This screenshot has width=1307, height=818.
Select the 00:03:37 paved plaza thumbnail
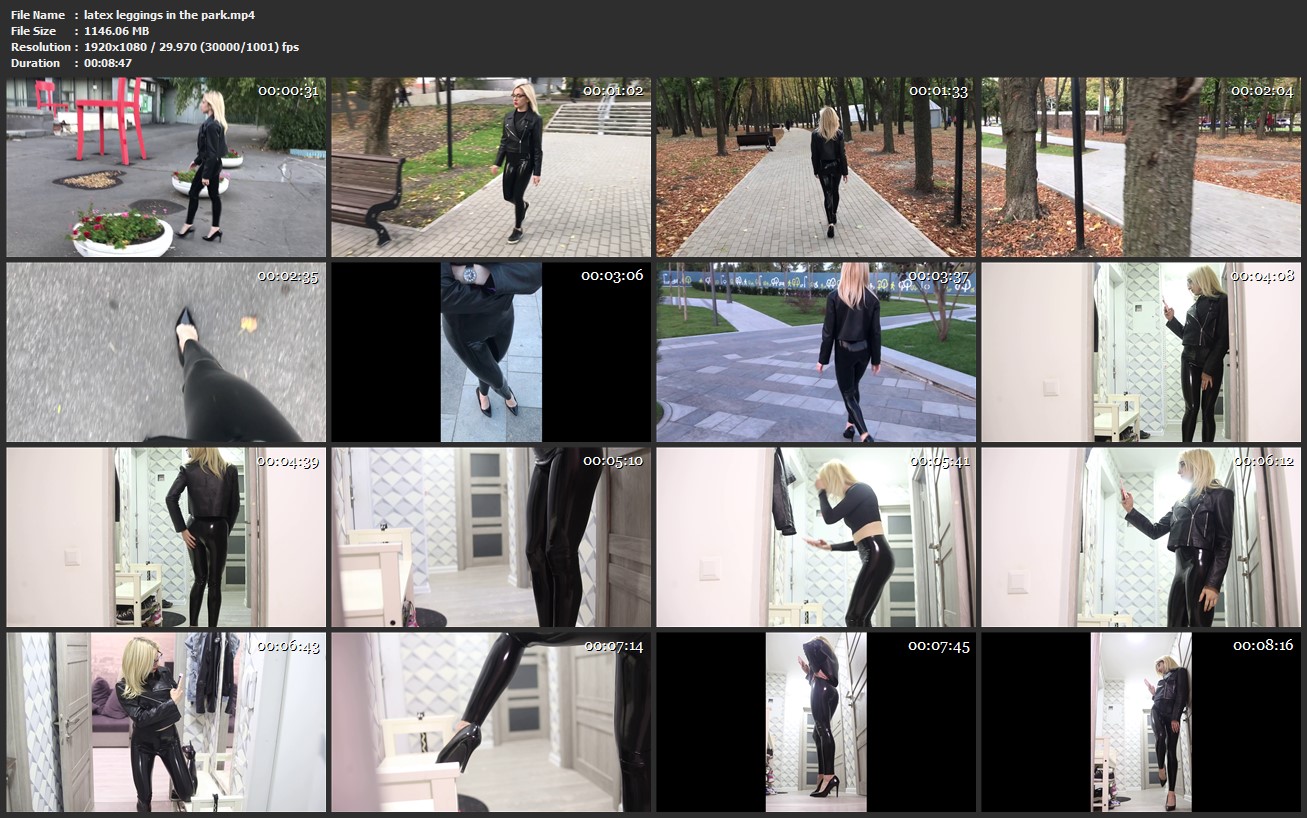point(816,352)
